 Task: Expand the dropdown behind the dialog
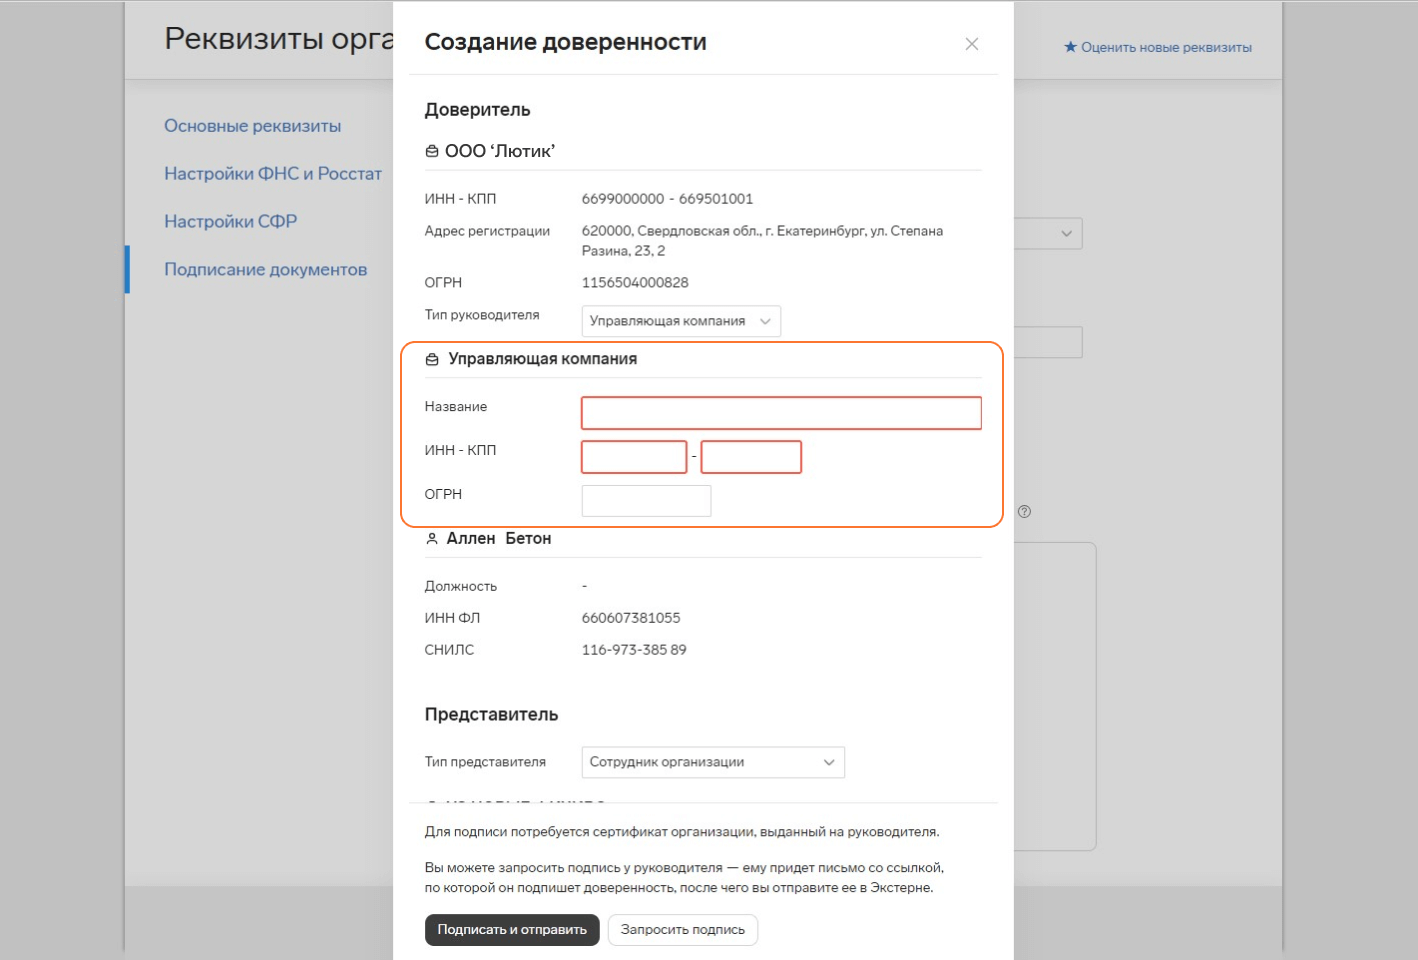(1048, 234)
